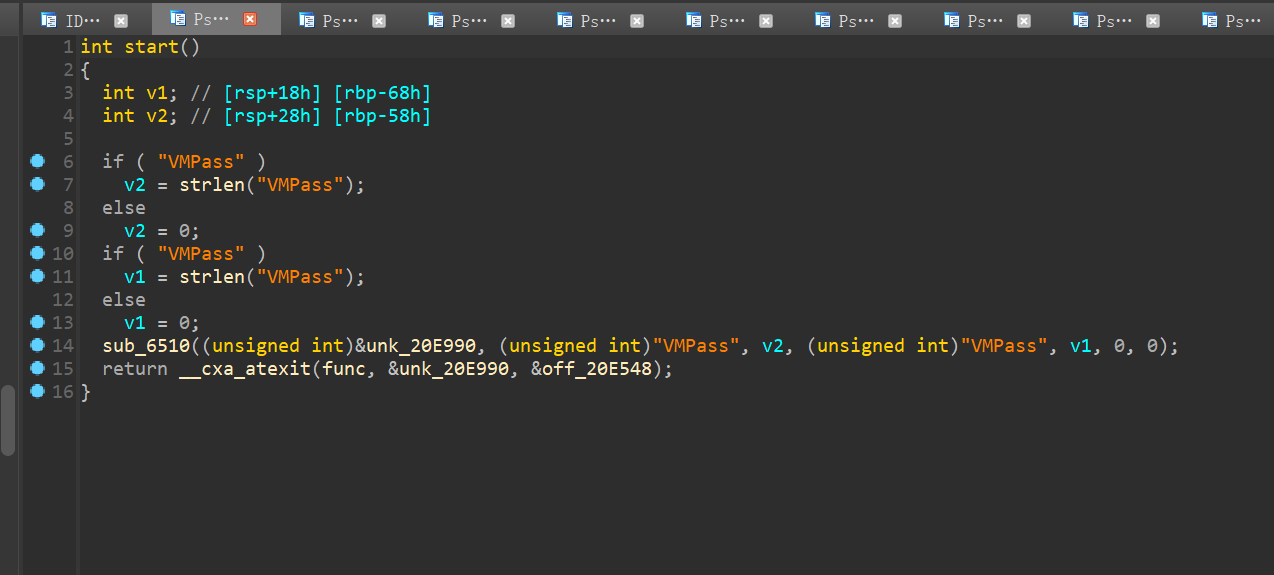The image size is (1274, 575).
Task: Click breakpoint marker on line 15
Action: click(38, 368)
